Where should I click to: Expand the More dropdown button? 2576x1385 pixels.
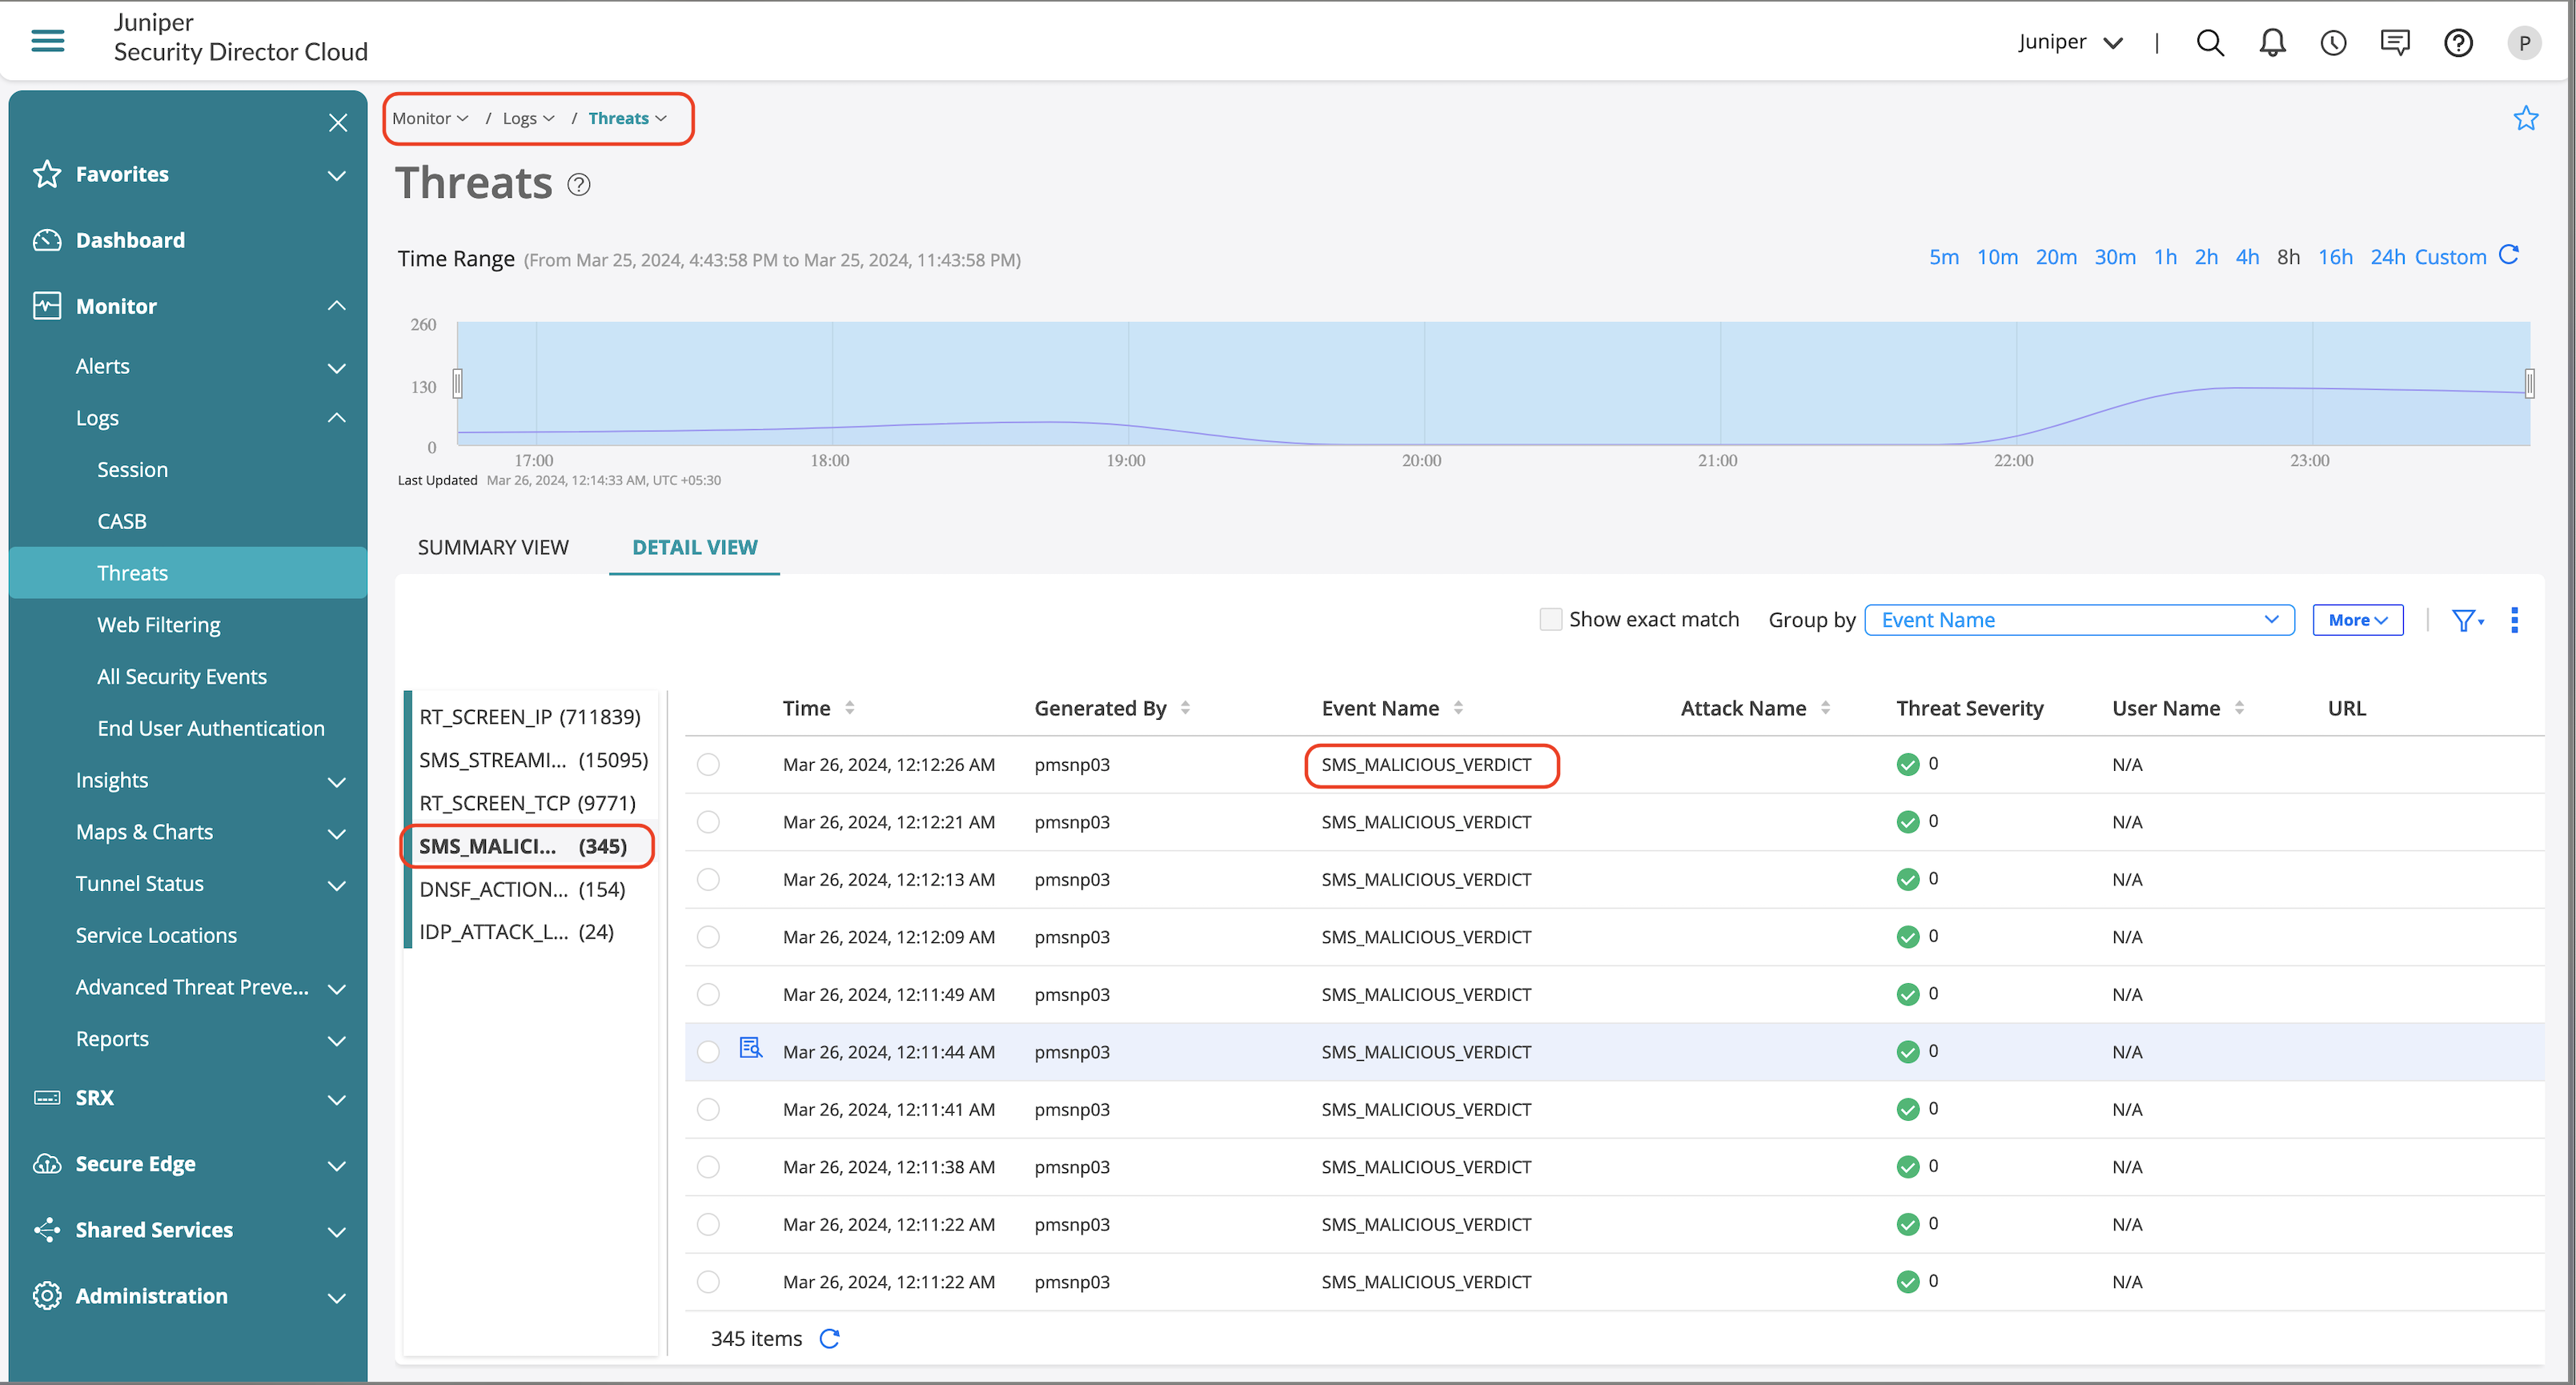coord(2357,620)
